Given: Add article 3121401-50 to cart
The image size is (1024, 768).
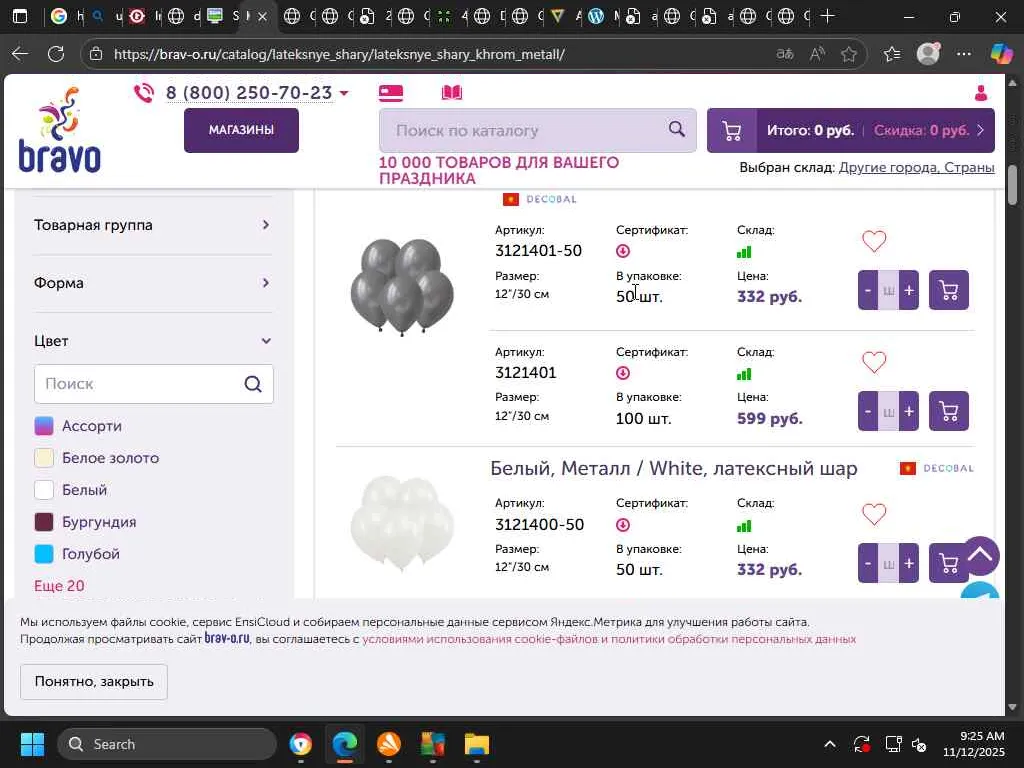Looking at the screenshot, I should tap(948, 290).
